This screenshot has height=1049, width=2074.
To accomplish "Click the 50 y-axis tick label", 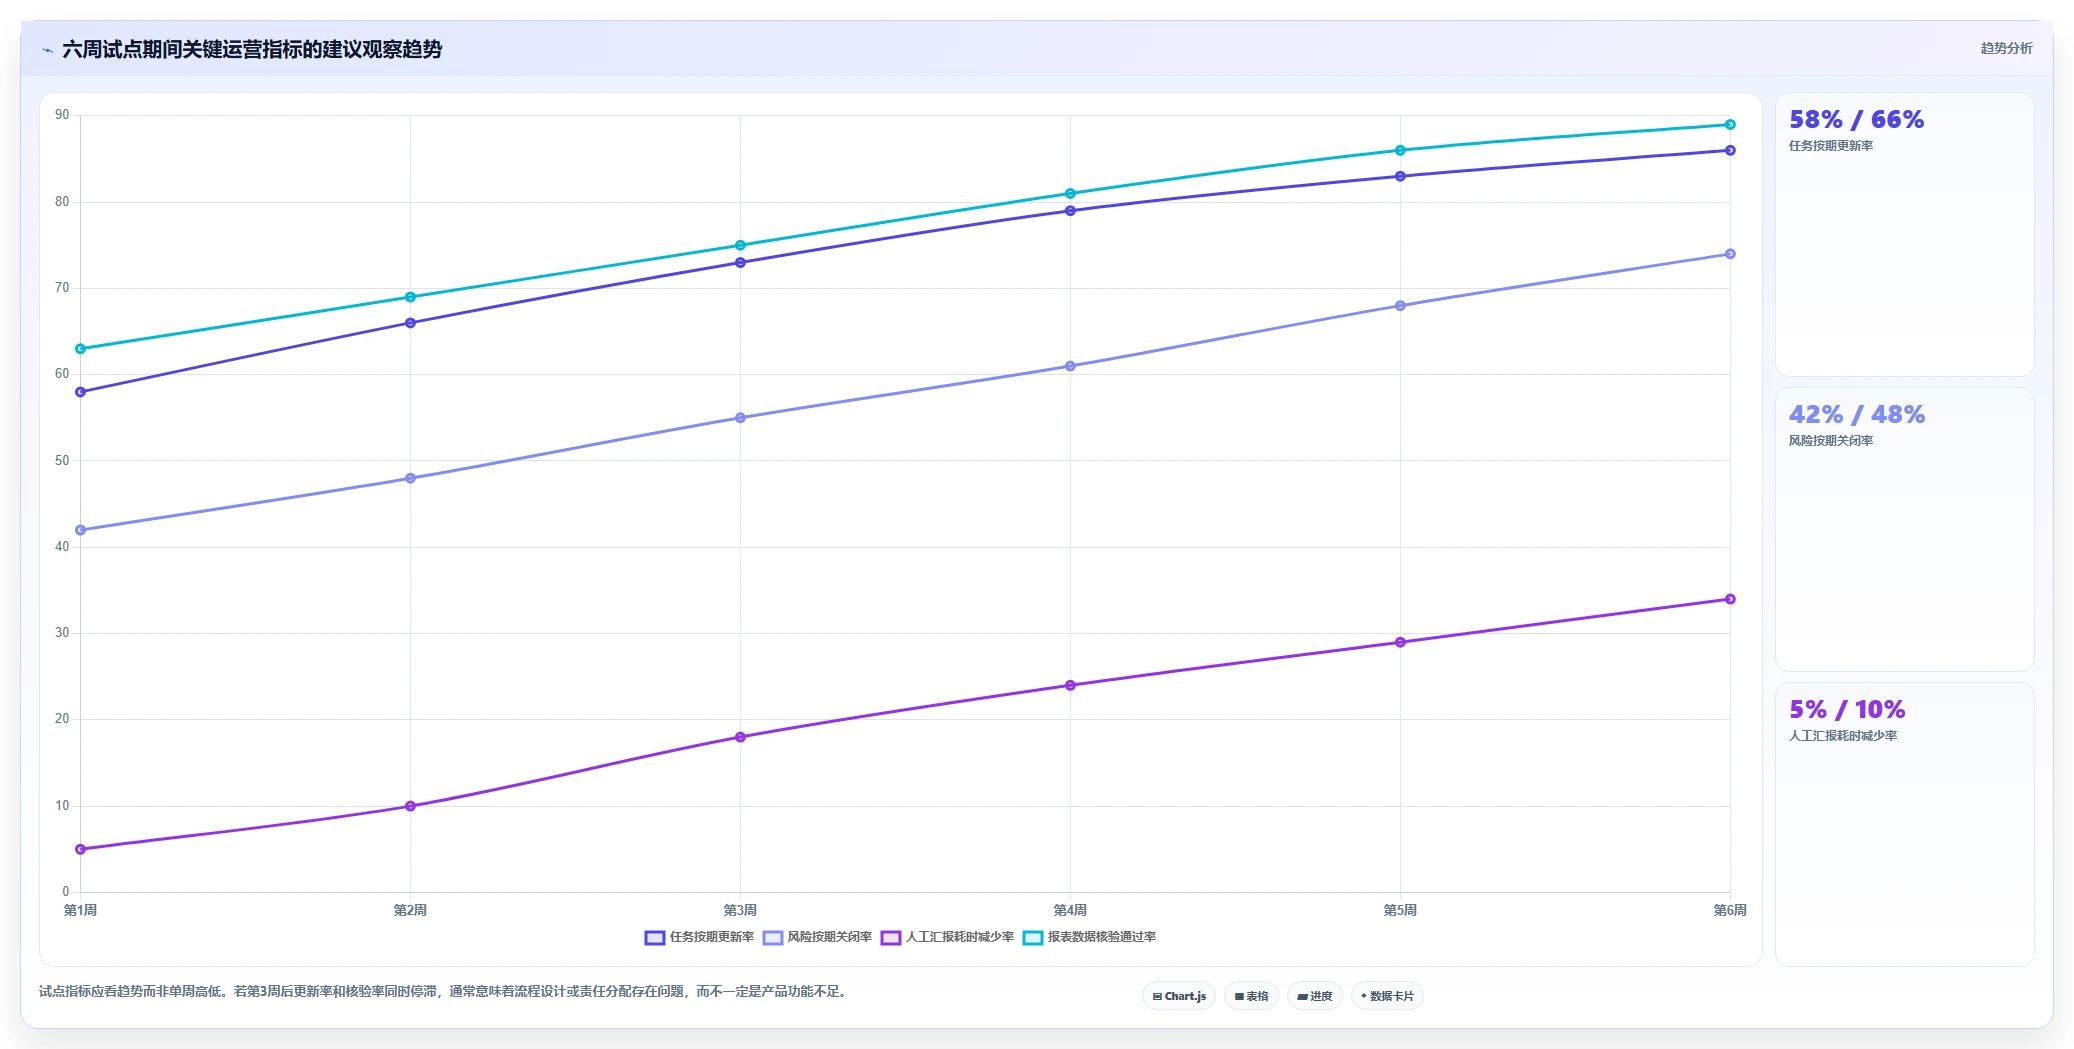I will pos(62,461).
